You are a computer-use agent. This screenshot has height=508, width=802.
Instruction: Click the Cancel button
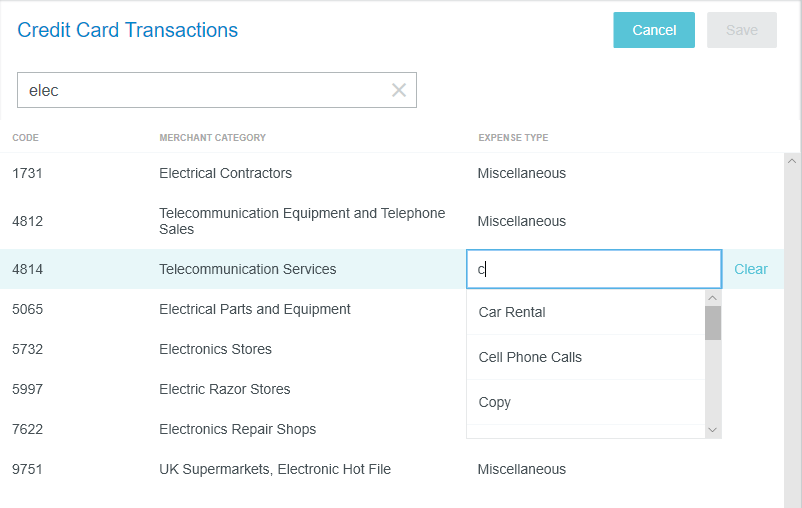(654, 30)
